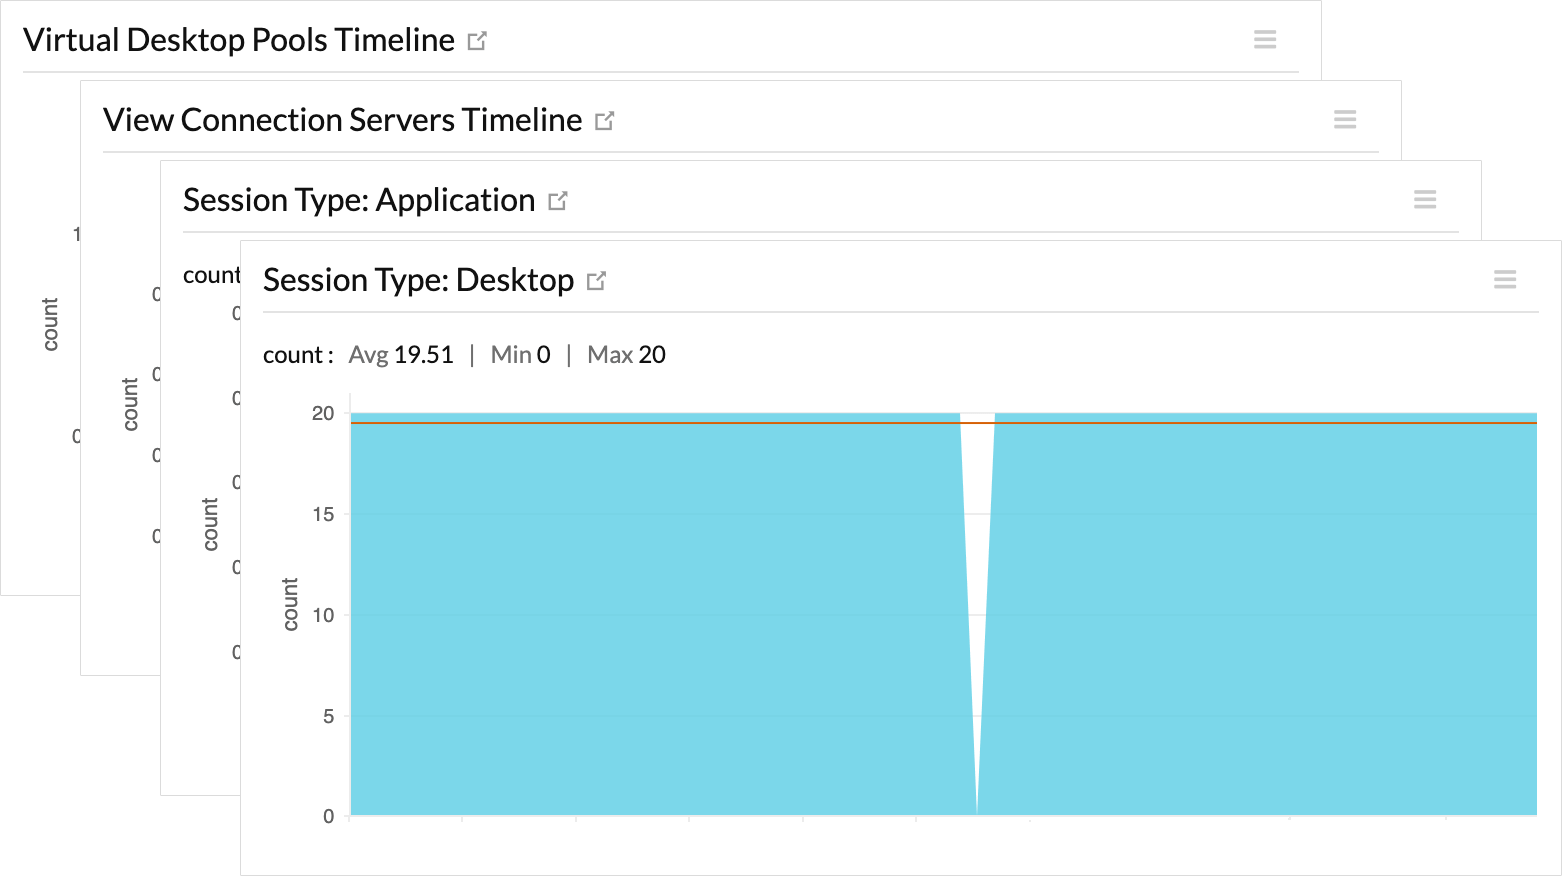Click the Max 20 statistic

point(626,354)
